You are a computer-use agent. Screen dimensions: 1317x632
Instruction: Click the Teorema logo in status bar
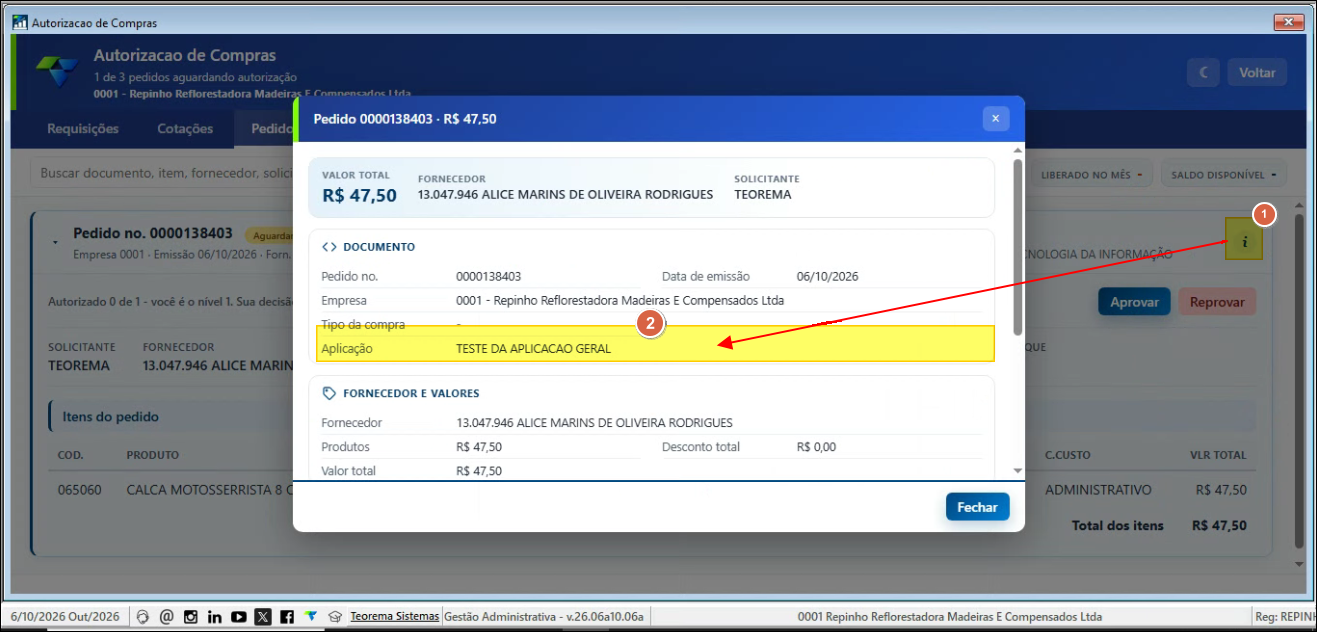click(311, 617)
